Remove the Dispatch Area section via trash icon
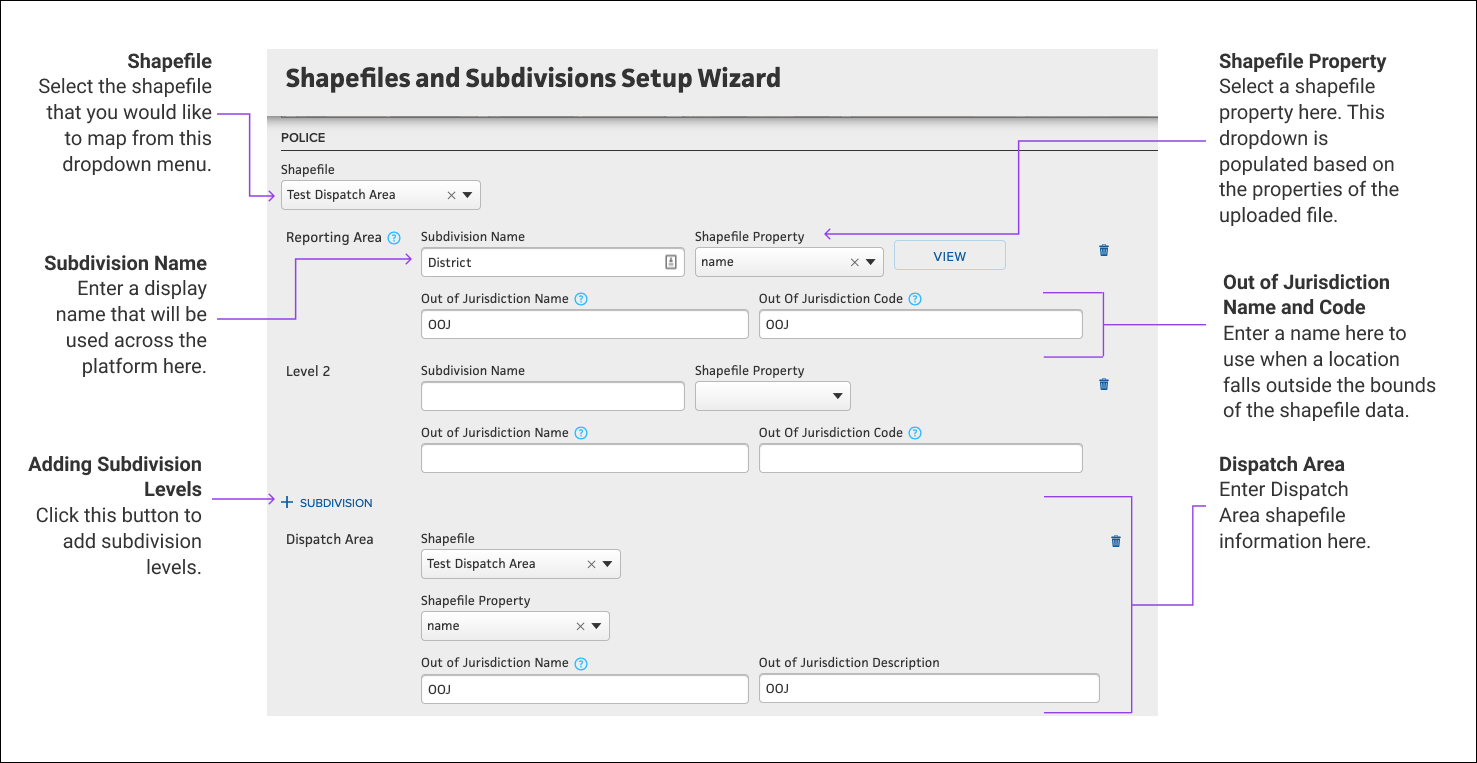The height and width of the screenshot is (763, 1477). pyautogui.click(x=1116, y=541)
